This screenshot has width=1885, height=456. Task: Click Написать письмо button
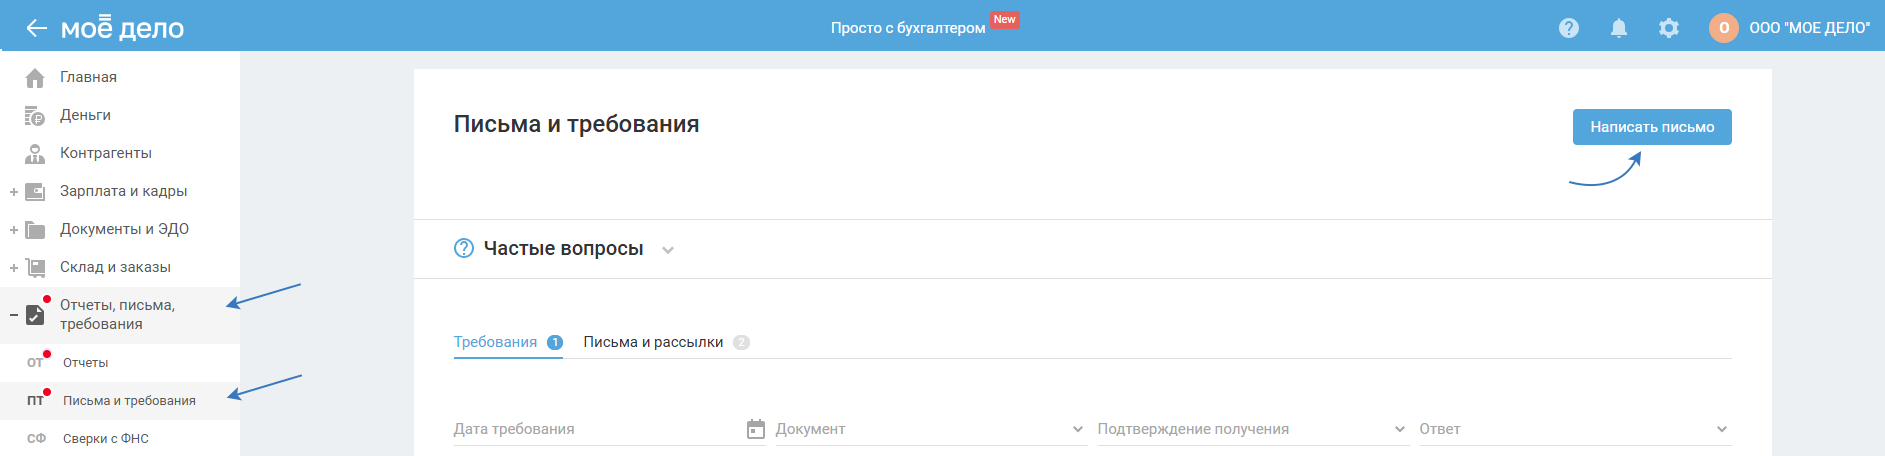click(1652, 127)
